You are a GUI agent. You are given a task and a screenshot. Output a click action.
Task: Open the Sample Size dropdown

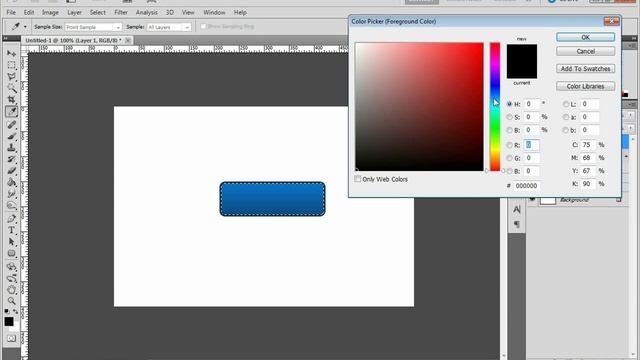pyautogui.click(x=93, y=27)
